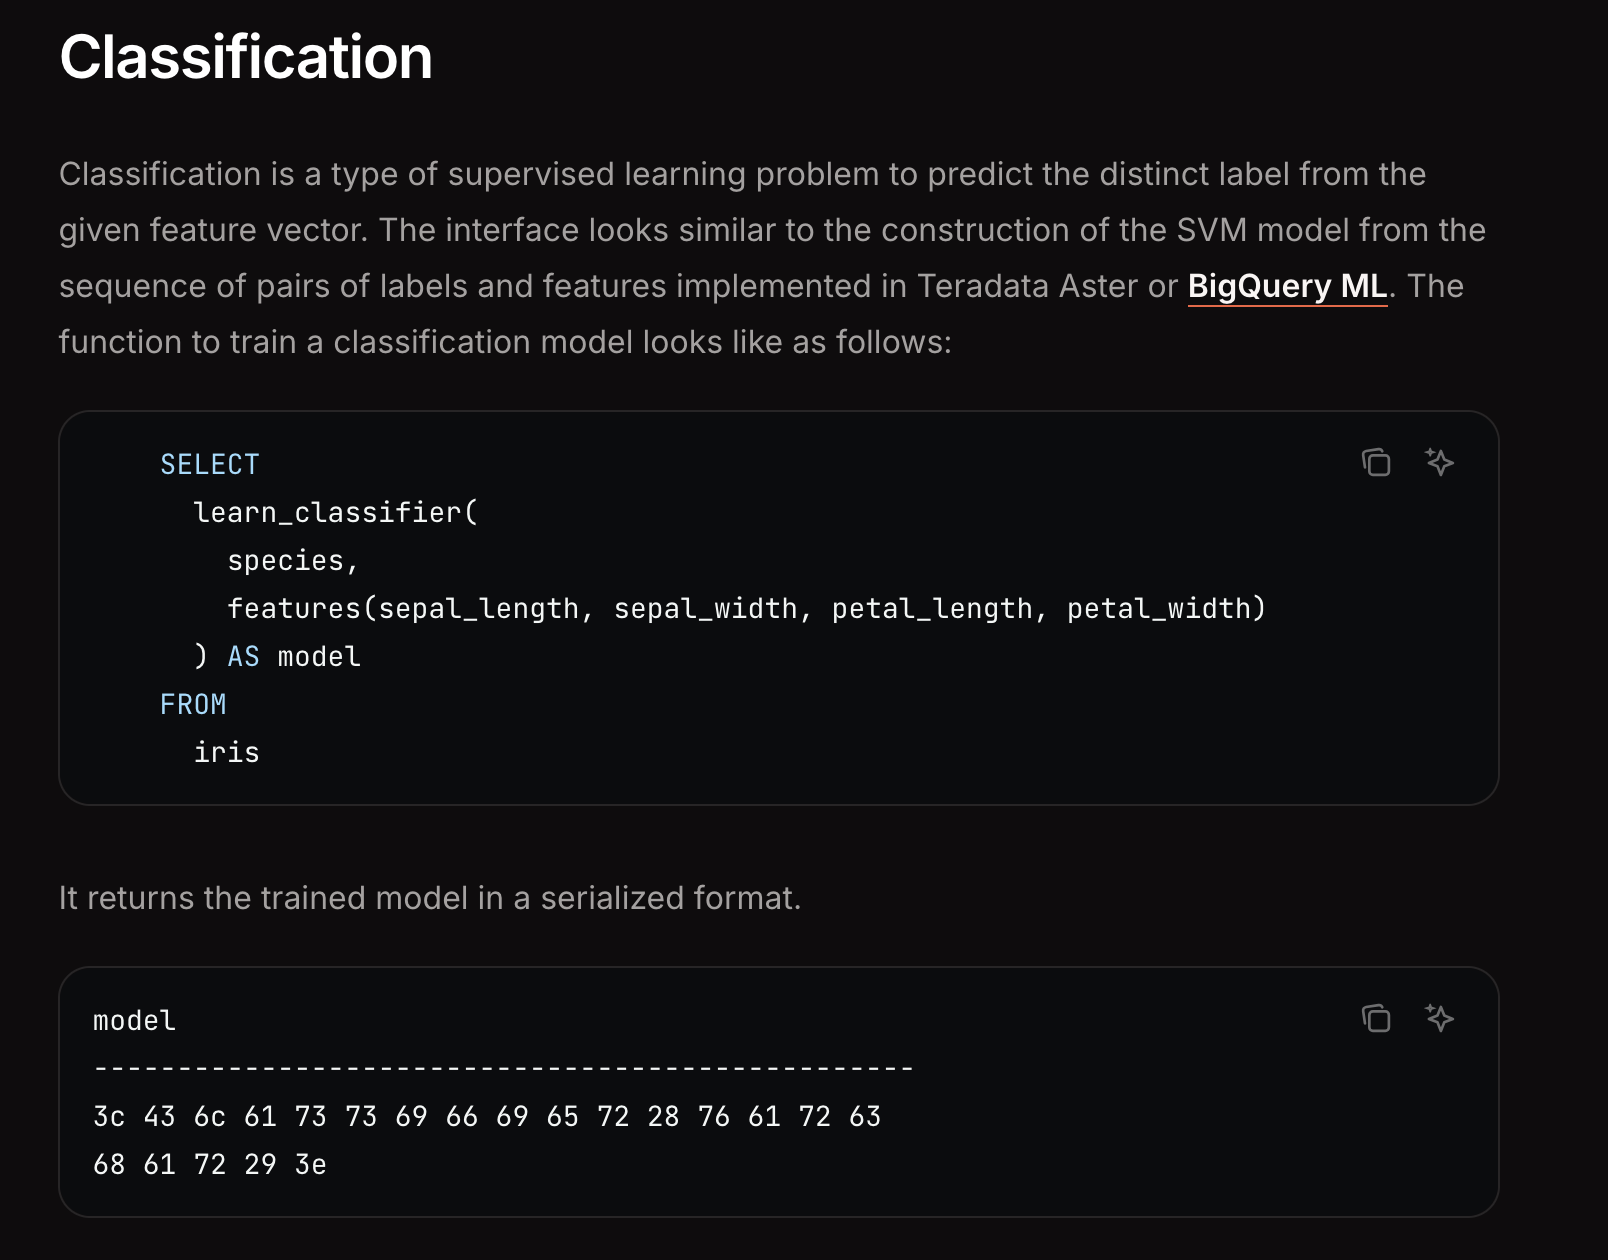Click the sparkle AI icon on SQL block
The height and width of the screenshot is (1260, 1608).
coord(1439,462)
